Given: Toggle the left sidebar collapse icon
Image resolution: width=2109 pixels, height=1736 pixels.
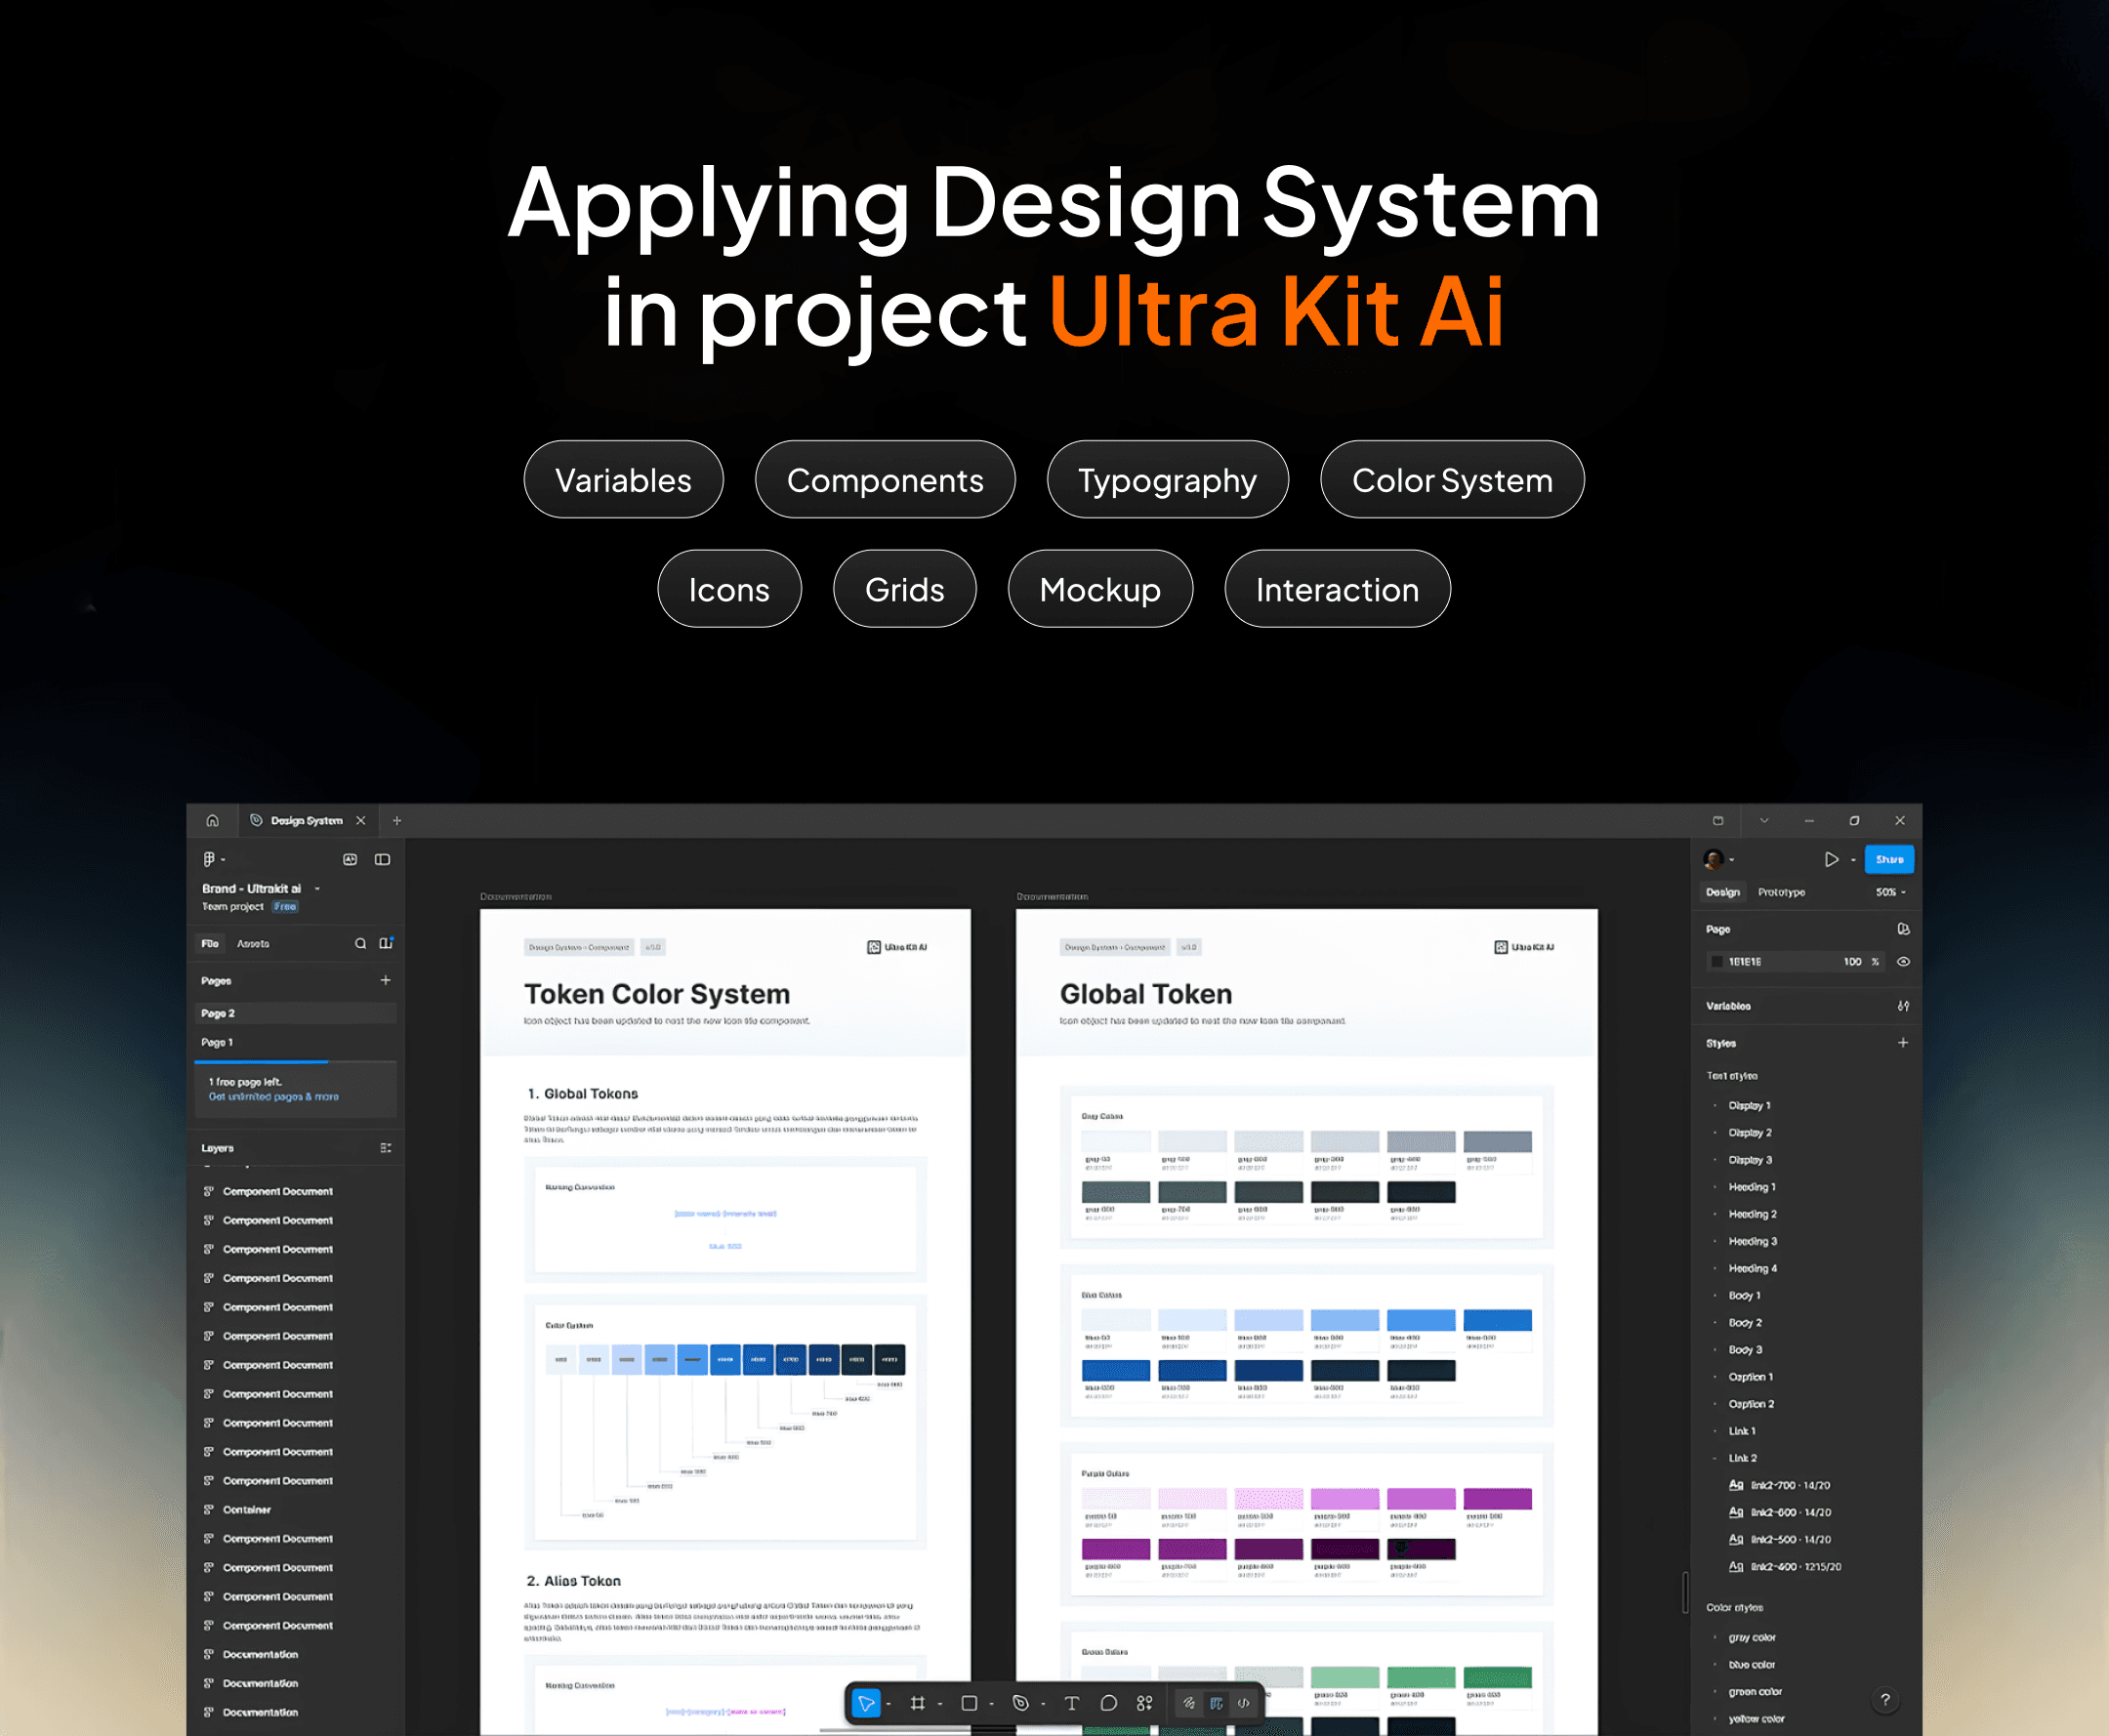Looking at the screenshot, I should 382,859.
